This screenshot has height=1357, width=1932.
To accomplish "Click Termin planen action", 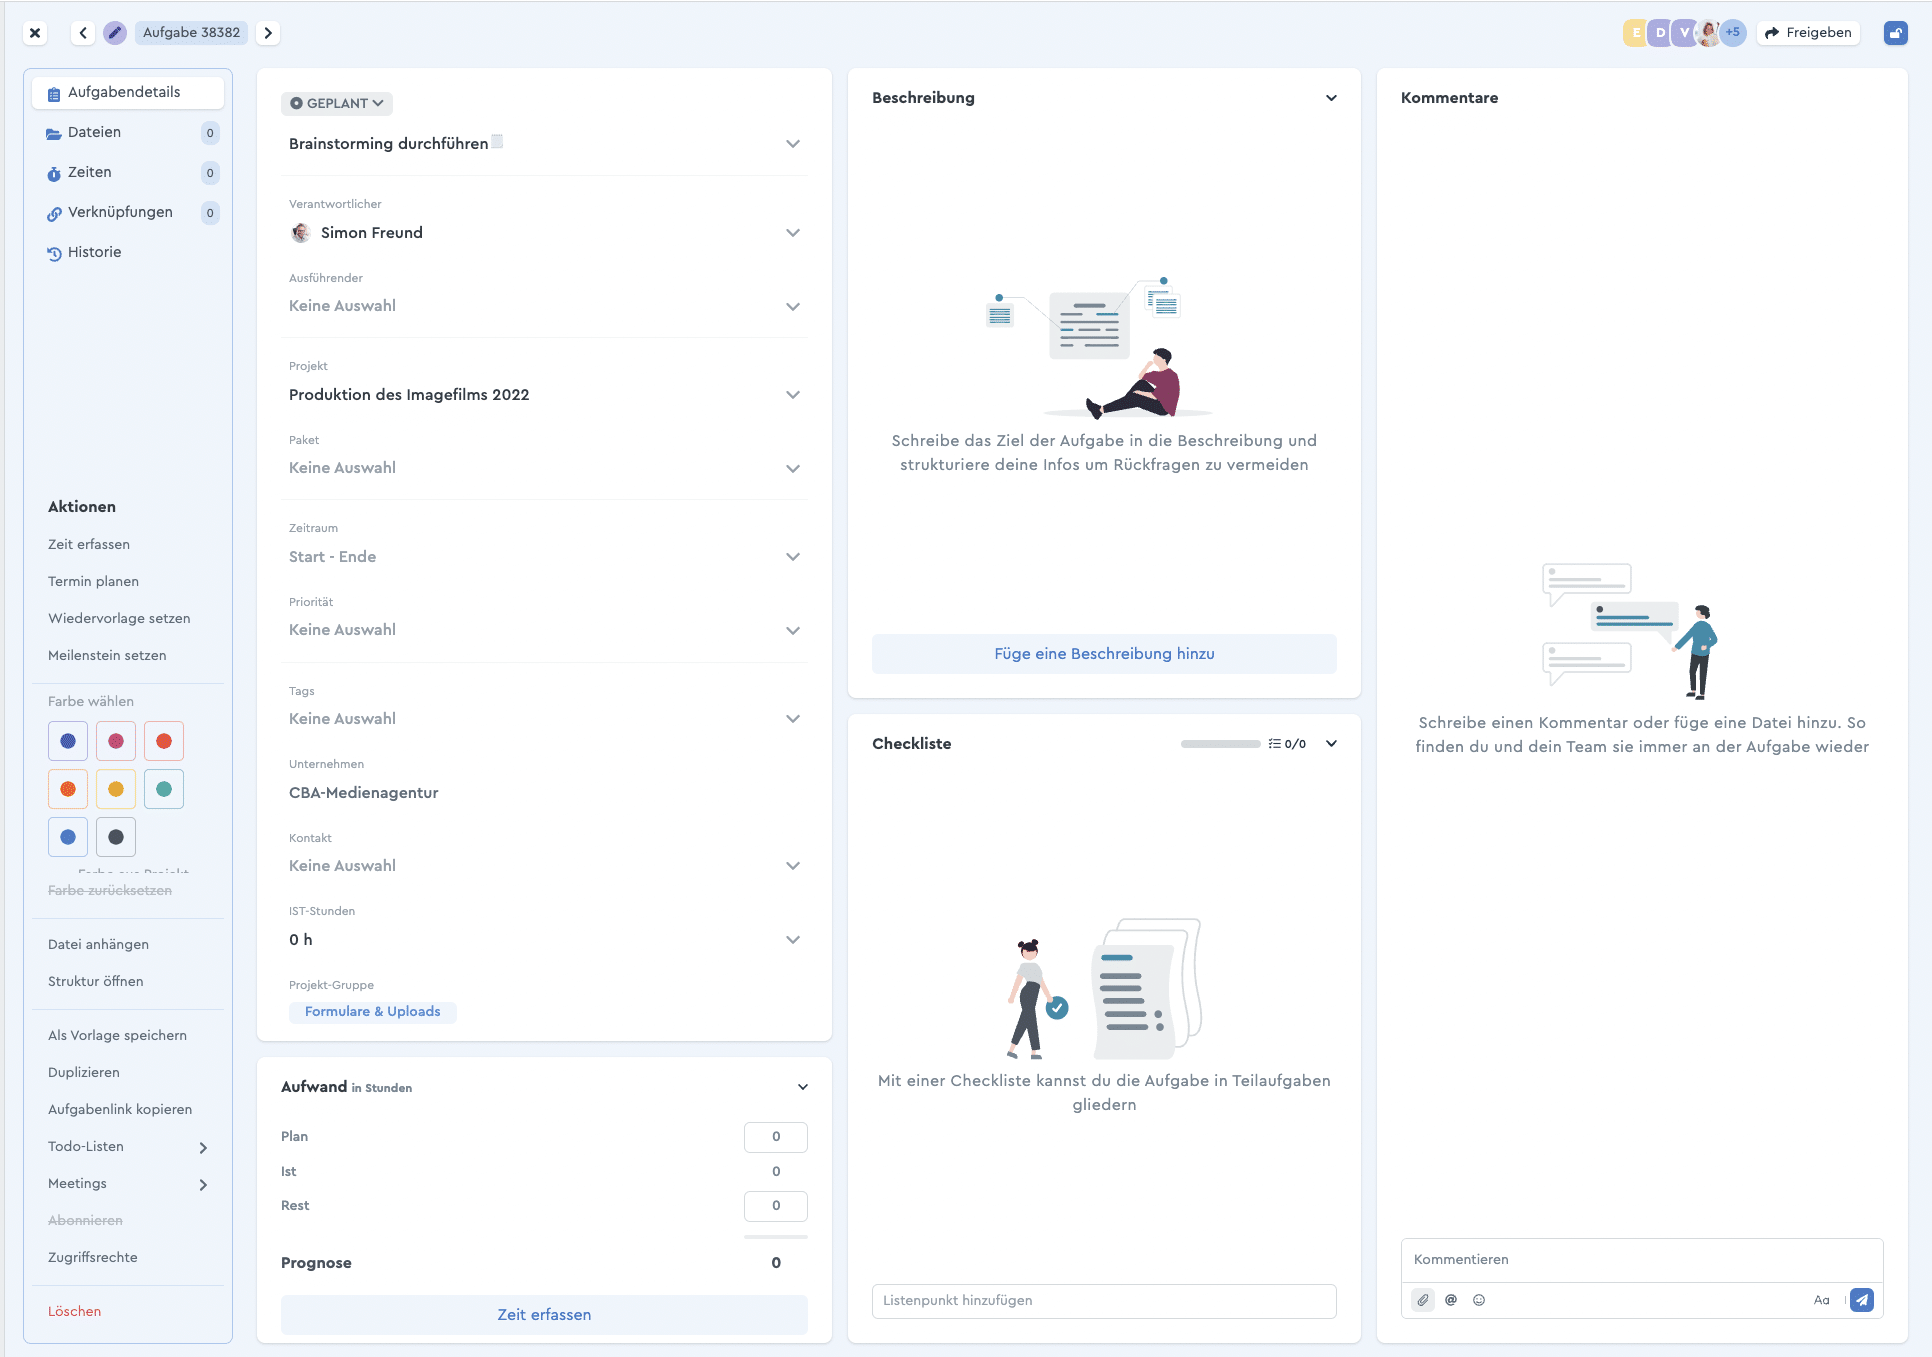I will (93, 582).
